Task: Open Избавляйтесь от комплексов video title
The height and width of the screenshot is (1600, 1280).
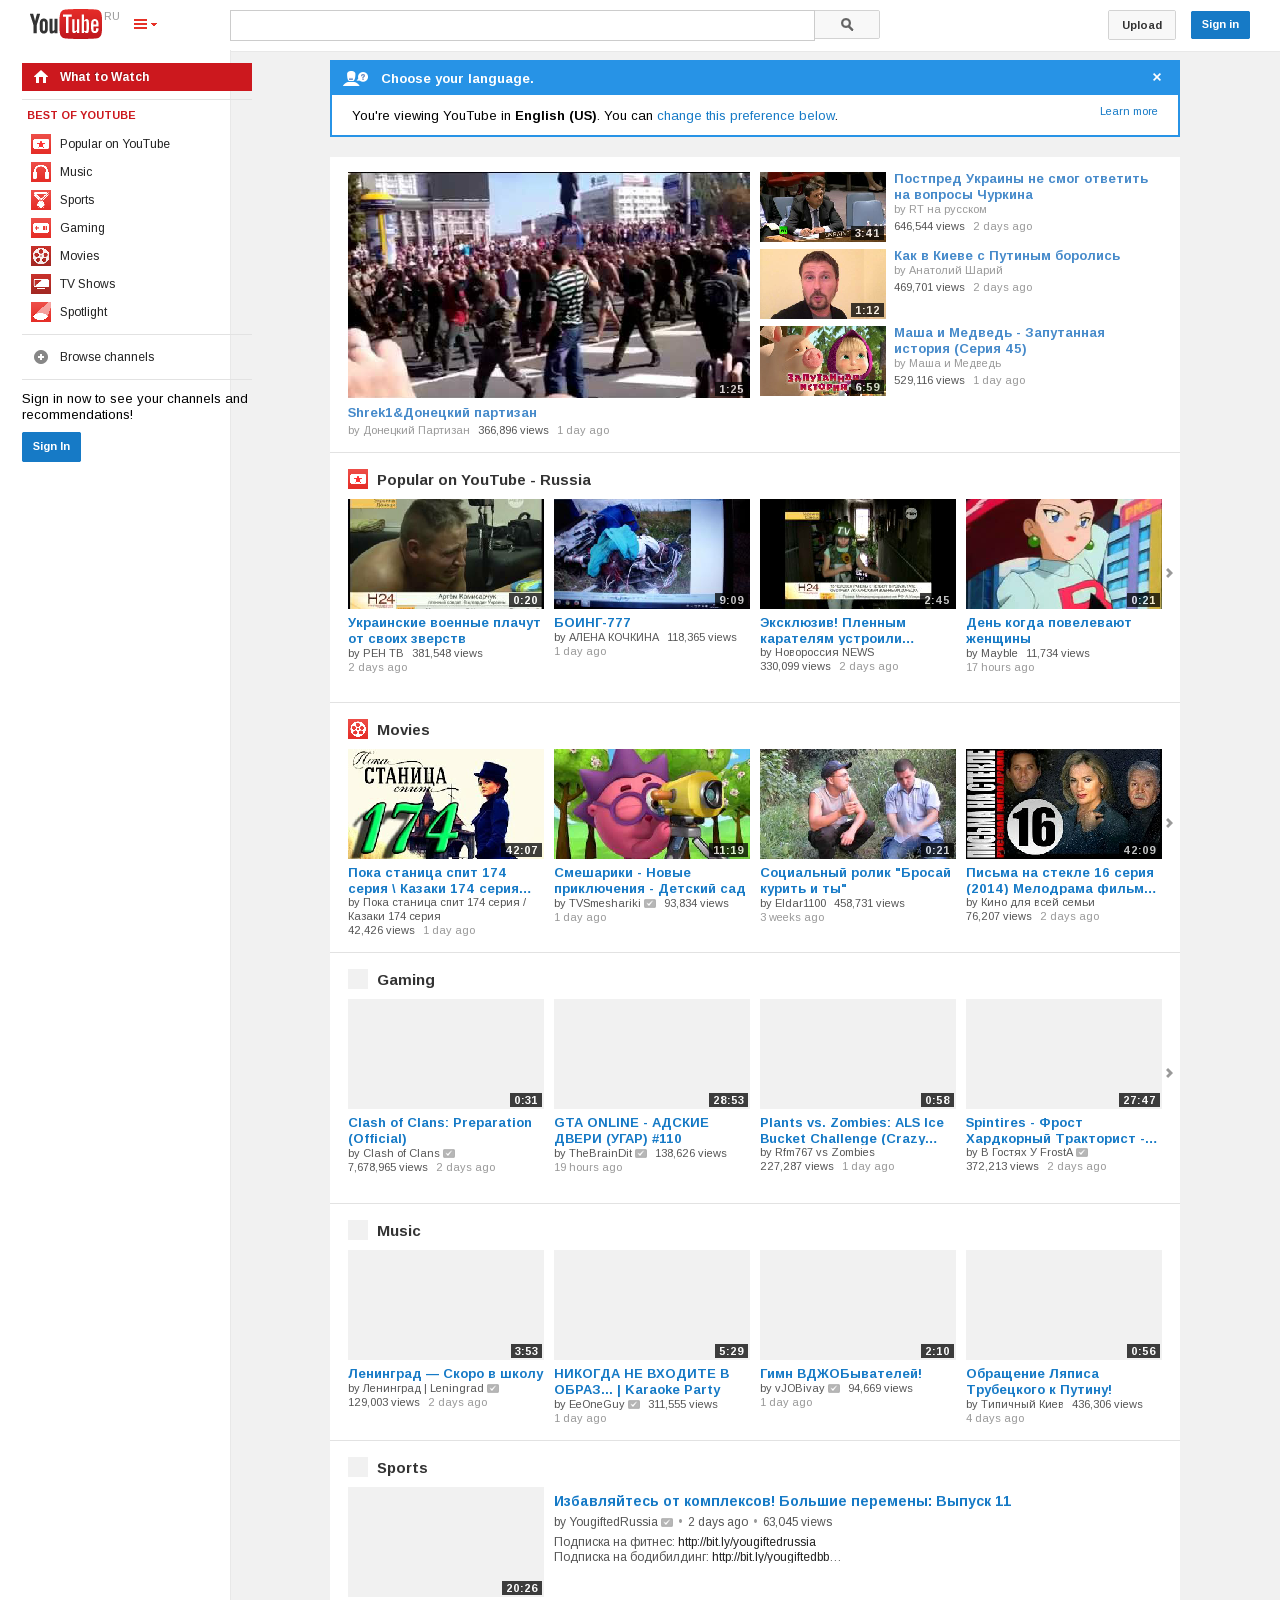Action: pyautogui.click(x=783, y=1501)
